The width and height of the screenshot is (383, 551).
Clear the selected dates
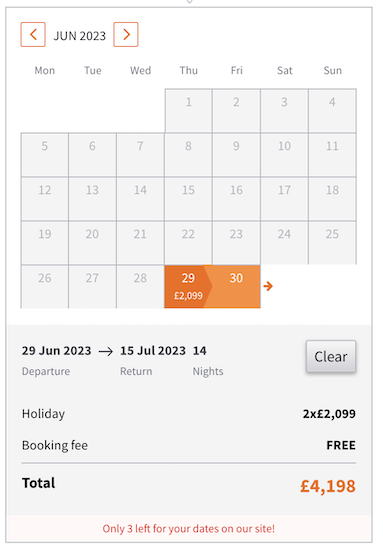tap(331, 356)
